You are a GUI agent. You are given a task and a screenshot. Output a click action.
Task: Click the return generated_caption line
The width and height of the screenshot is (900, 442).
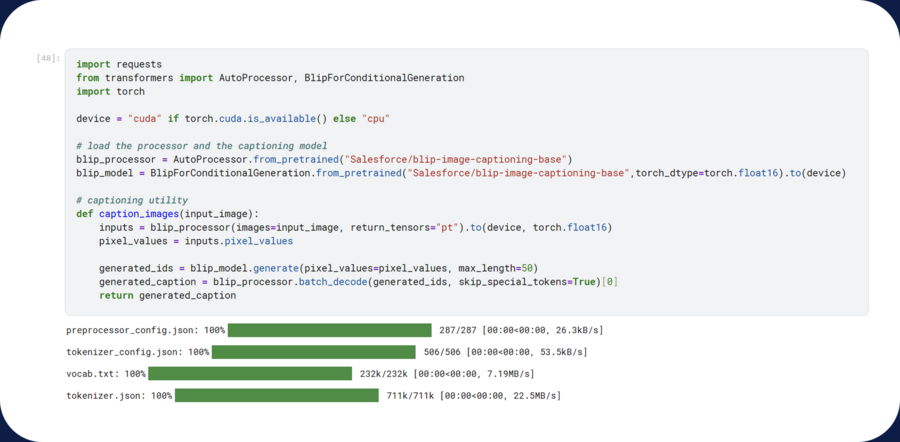(x=167, y=295)
